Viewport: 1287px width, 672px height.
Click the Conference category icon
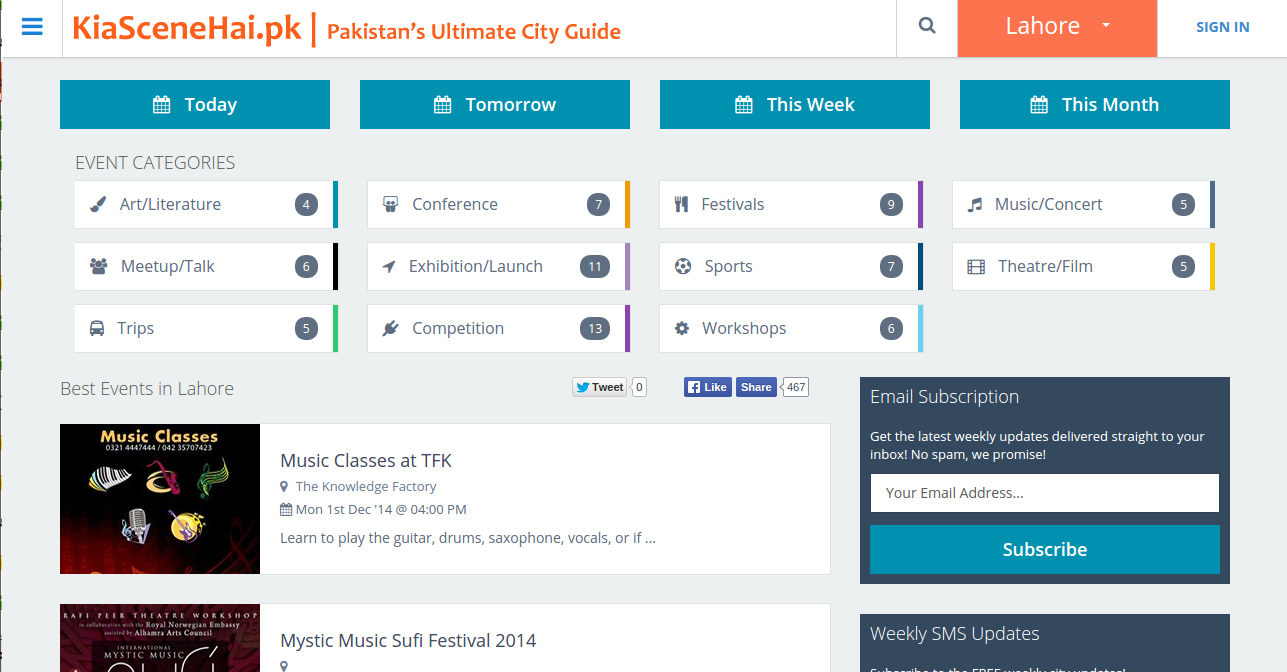pos(391,205)
